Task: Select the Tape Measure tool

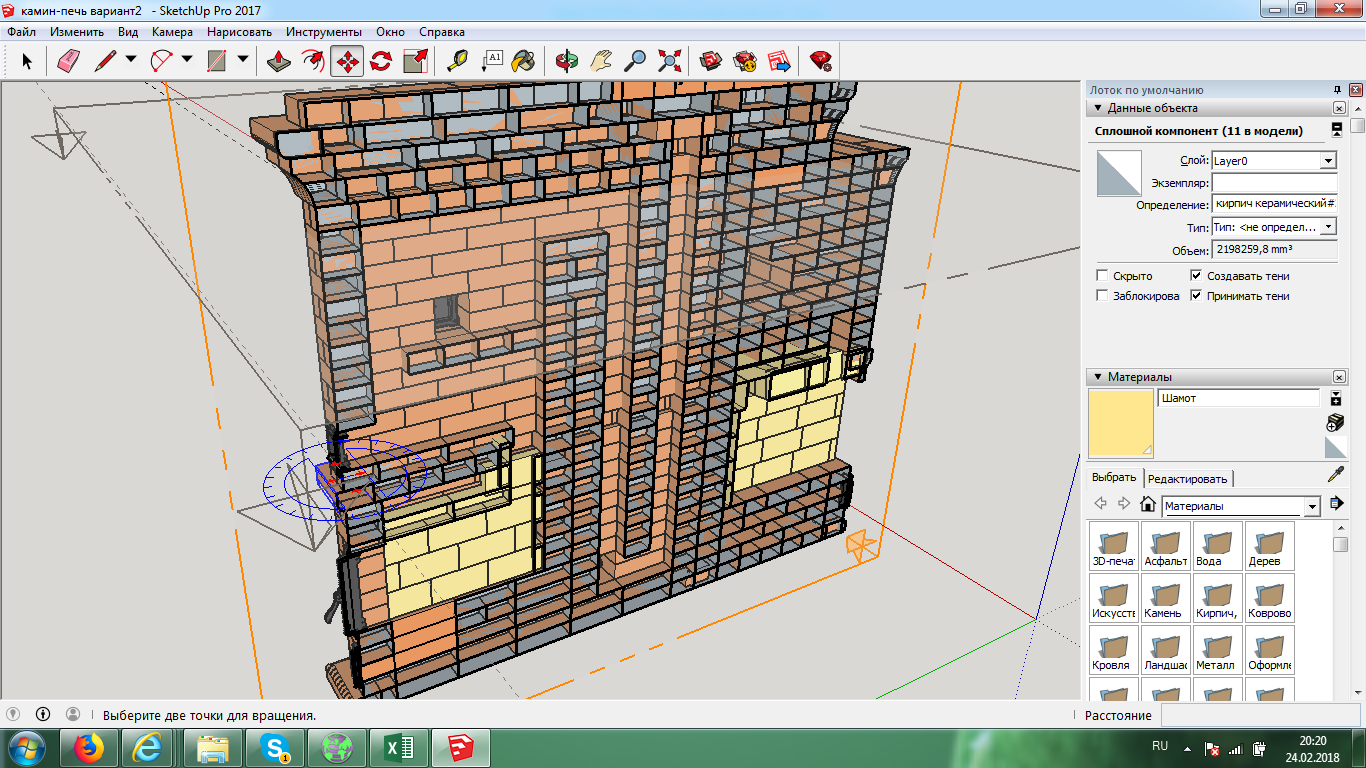Action: pos(457,61)
